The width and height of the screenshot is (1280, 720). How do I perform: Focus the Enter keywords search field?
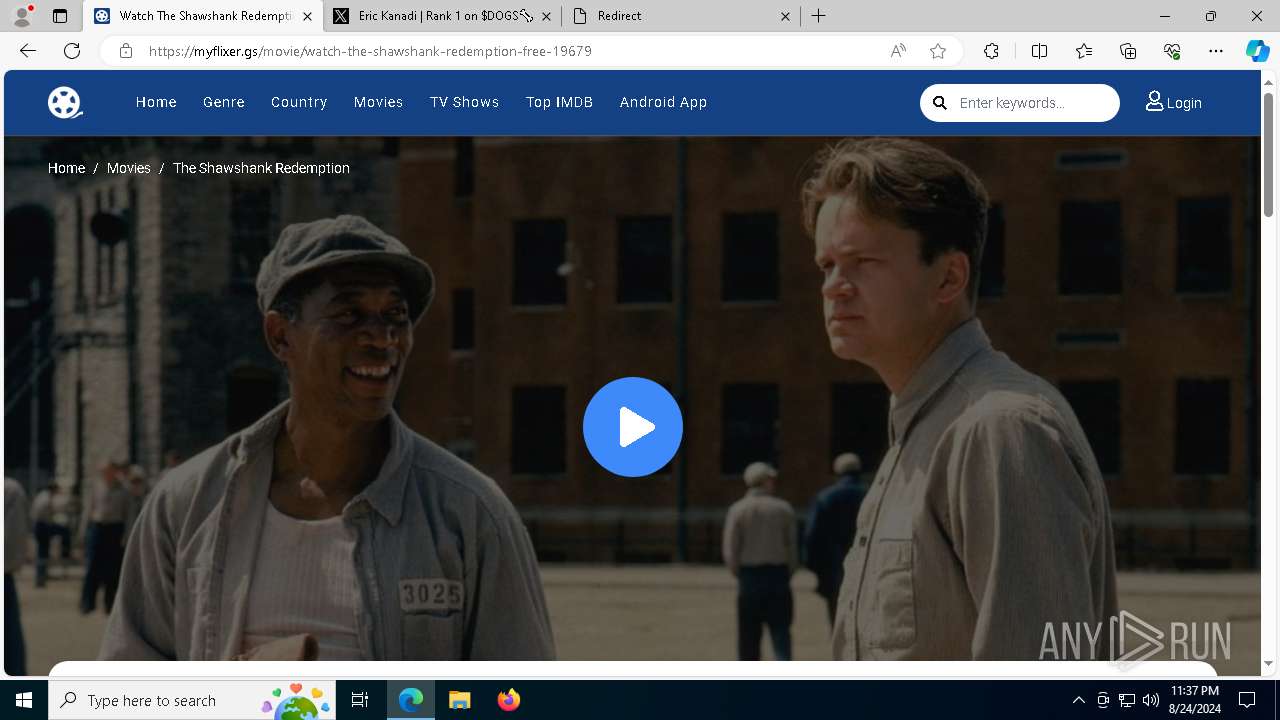(1033, 103)
